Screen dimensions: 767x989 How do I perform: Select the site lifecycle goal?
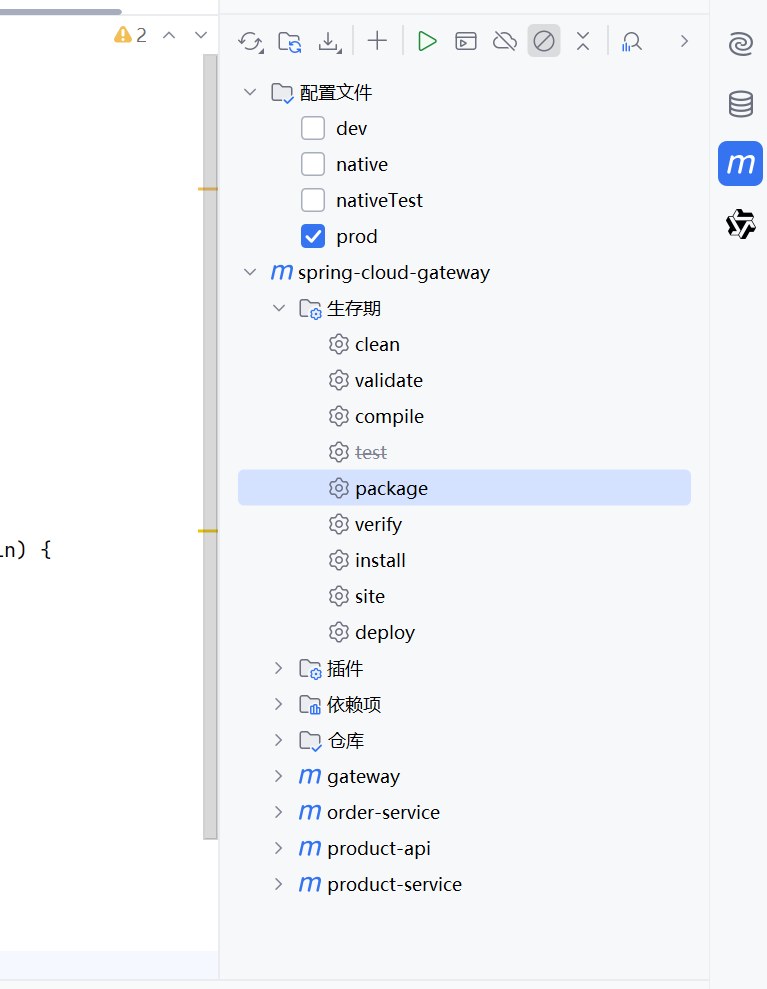tap(464, 596)
